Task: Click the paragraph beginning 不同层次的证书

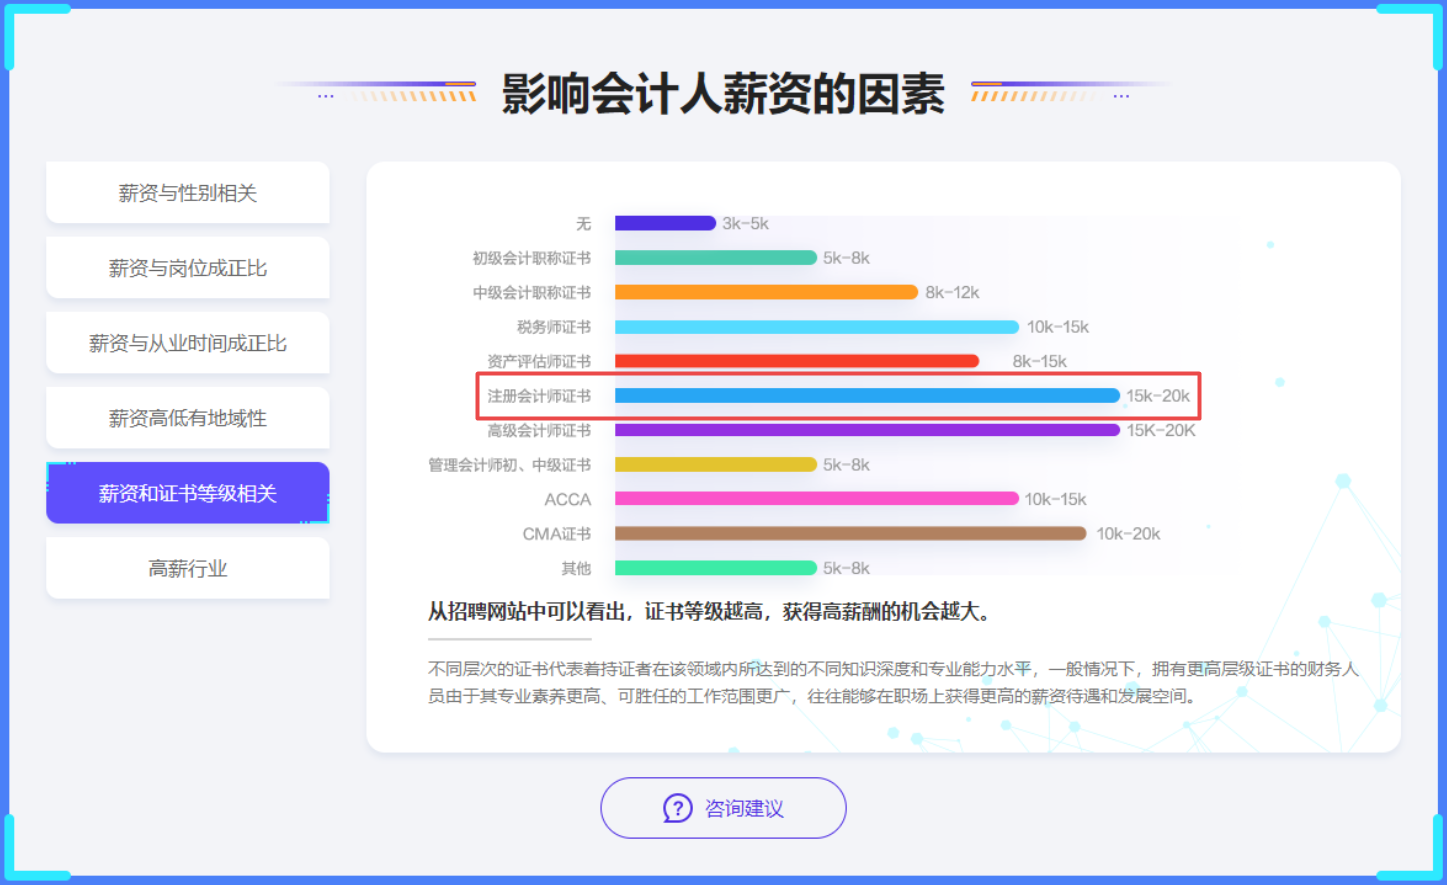Action: coord(893,682)
